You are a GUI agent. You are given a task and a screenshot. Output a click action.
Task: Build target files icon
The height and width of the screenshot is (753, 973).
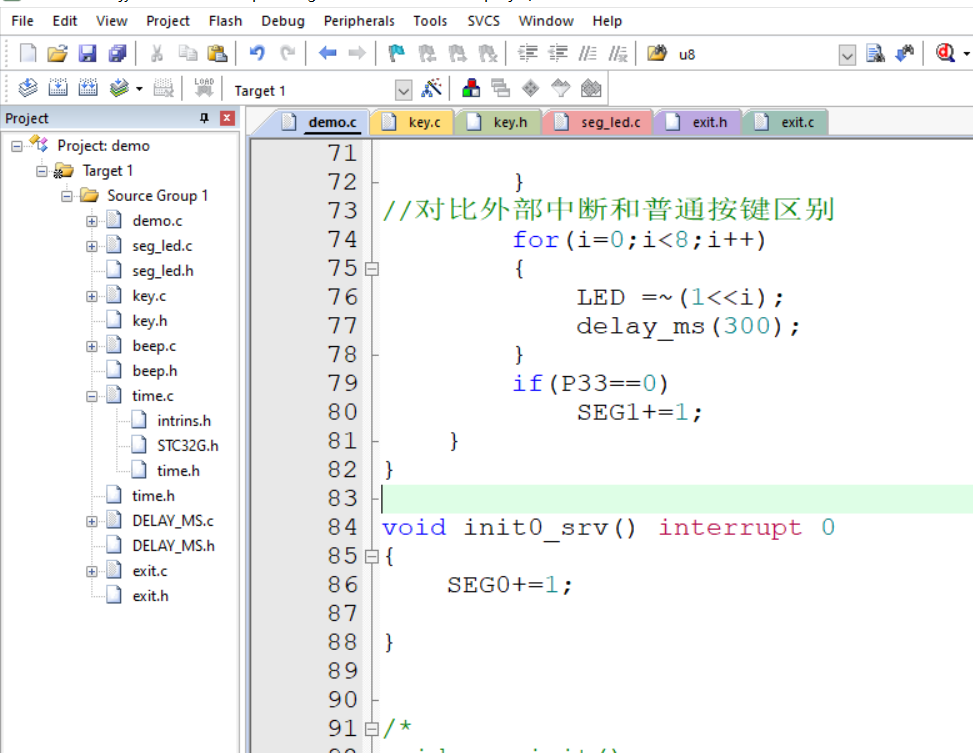pos(58,88)
